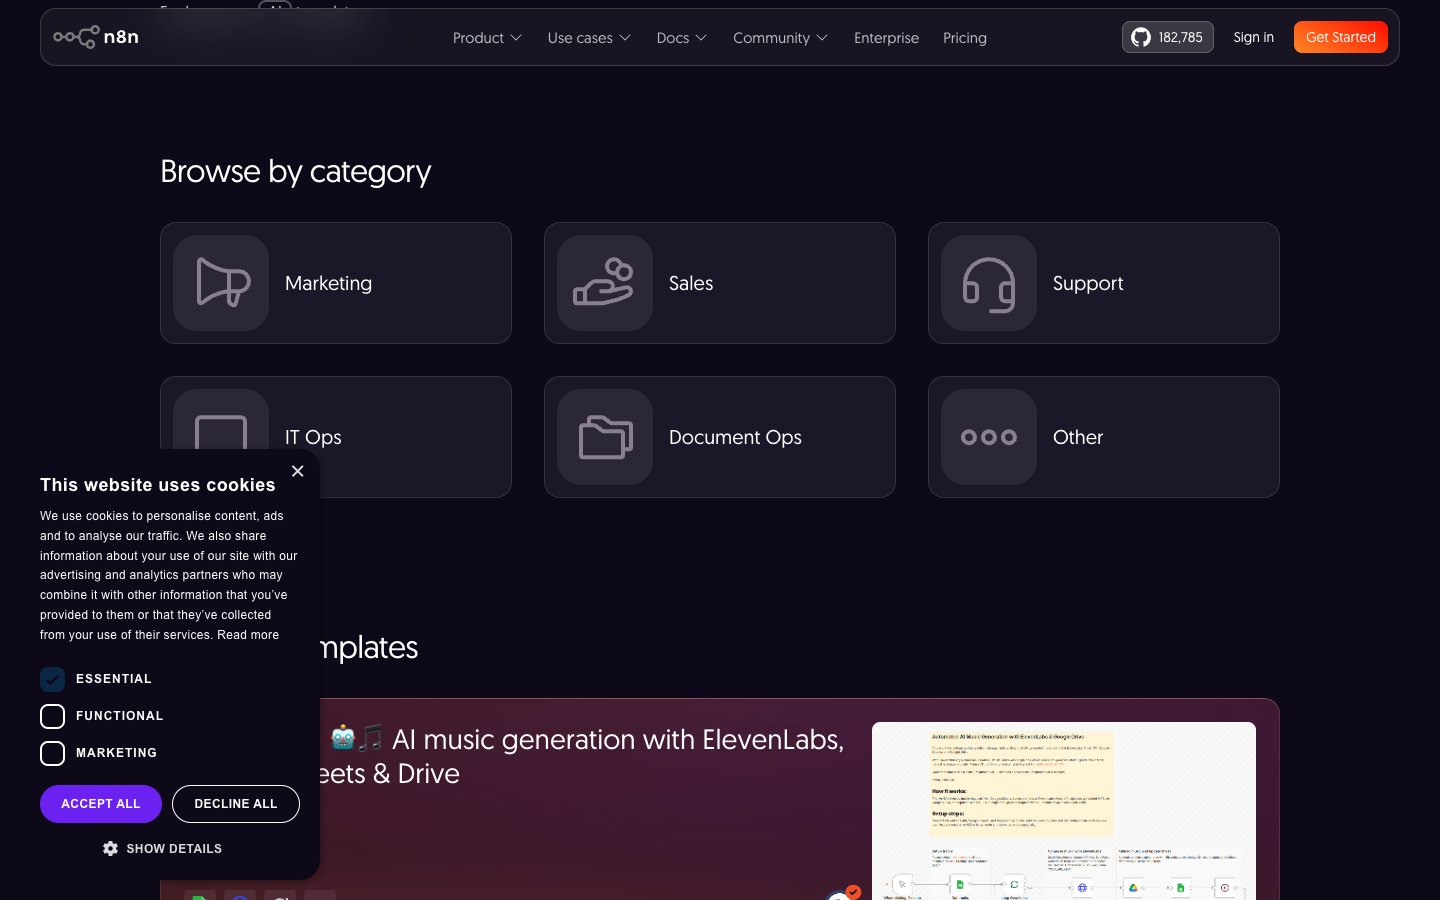The height and width of the screenshot is (900, 1440).
Task: Select the Sales hand-coins icon
Action: pyautogui.click(x=604, y=283)
